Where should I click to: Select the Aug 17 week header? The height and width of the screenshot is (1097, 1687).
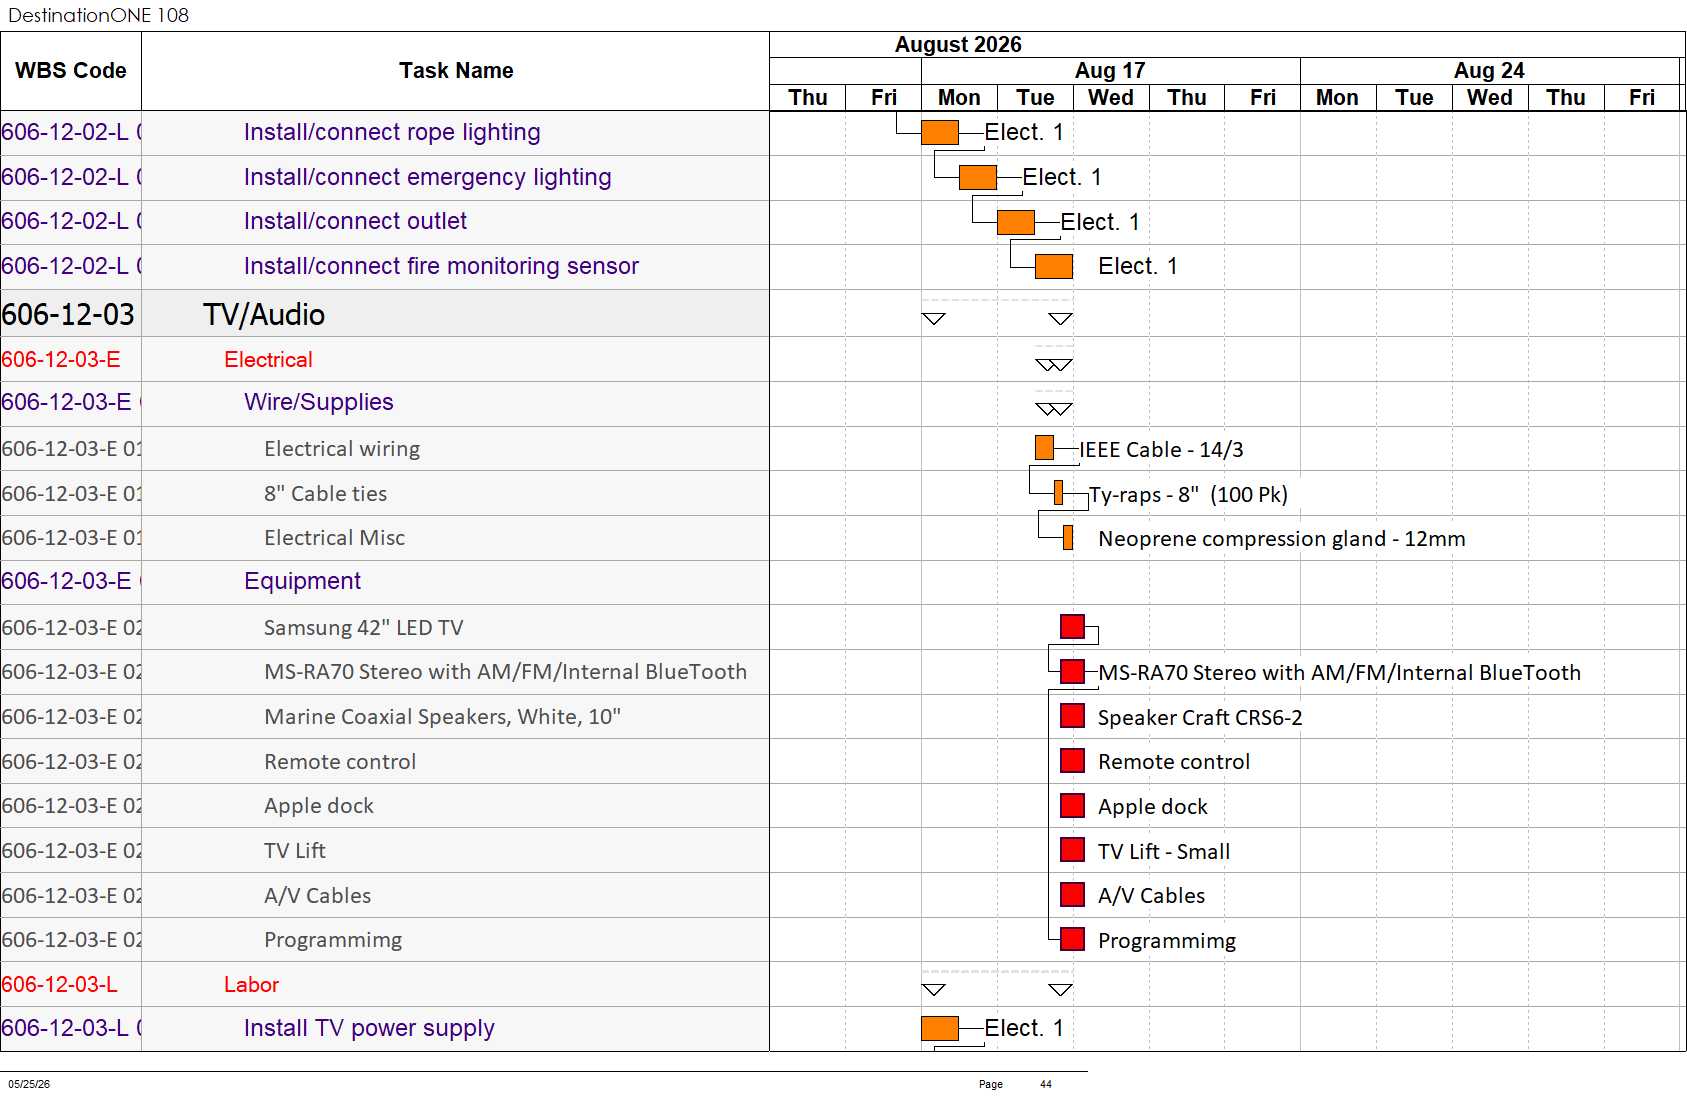[x=1110, y=71]
